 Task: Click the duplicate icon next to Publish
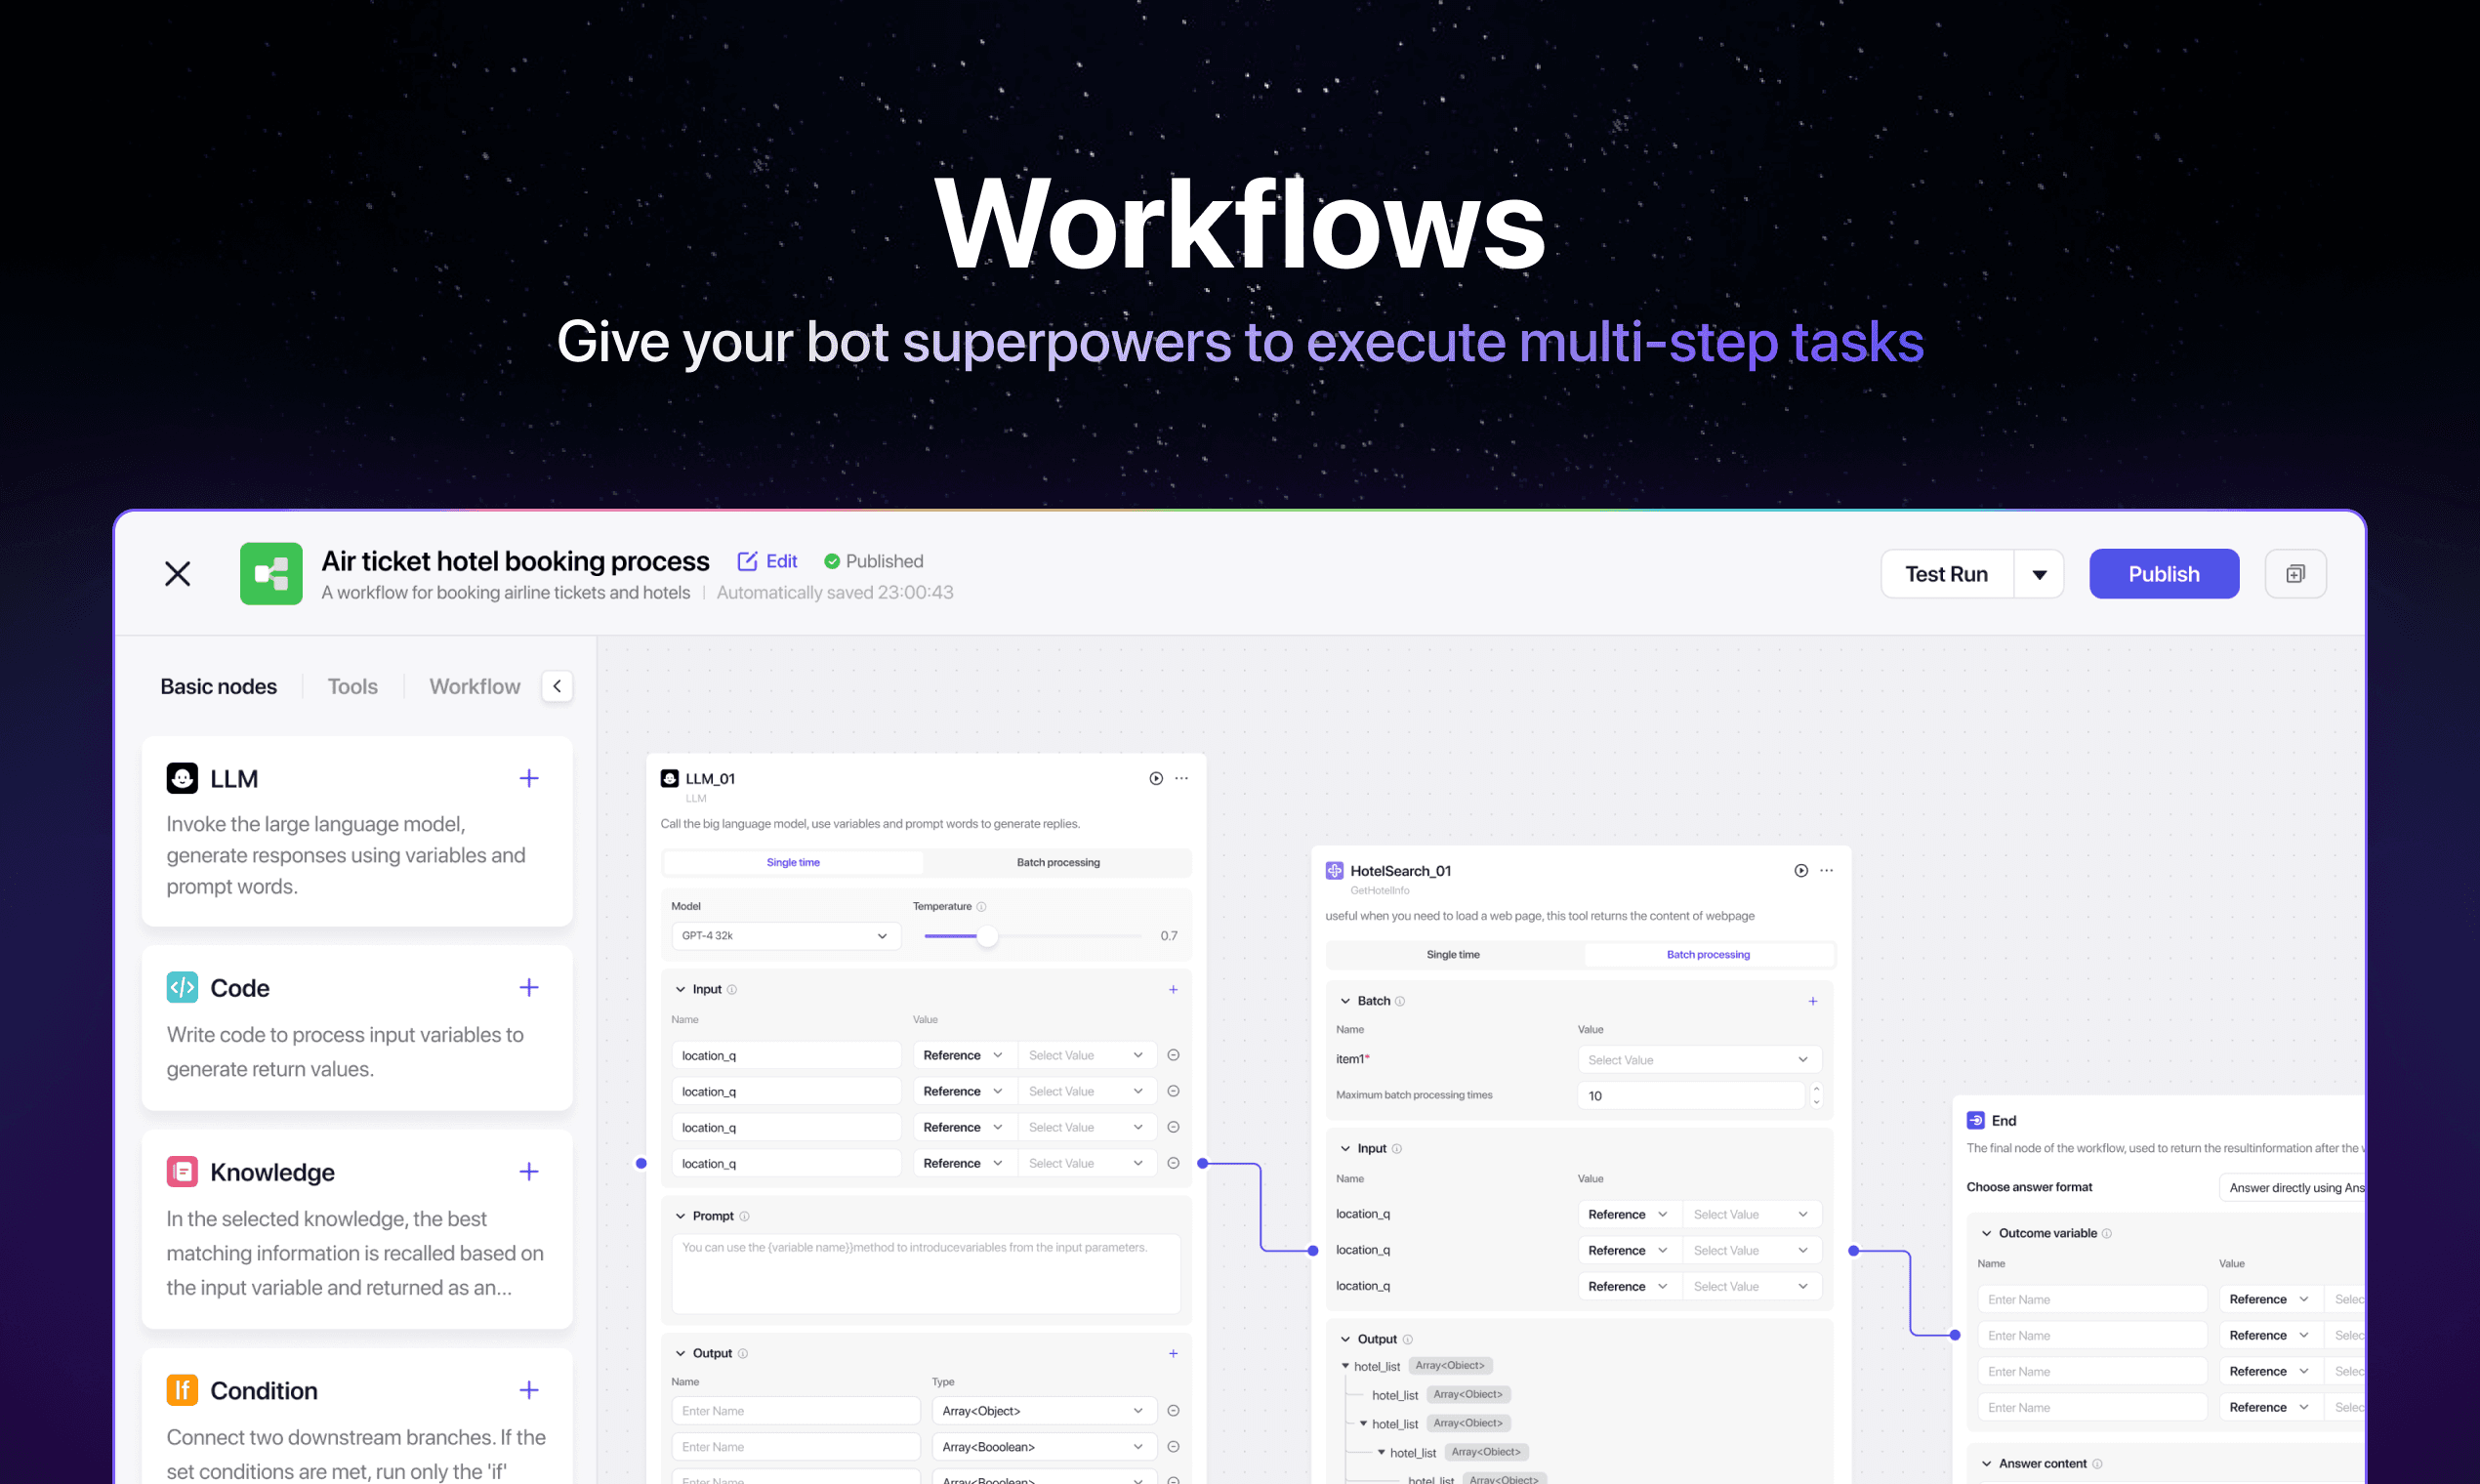(2295, 574)
